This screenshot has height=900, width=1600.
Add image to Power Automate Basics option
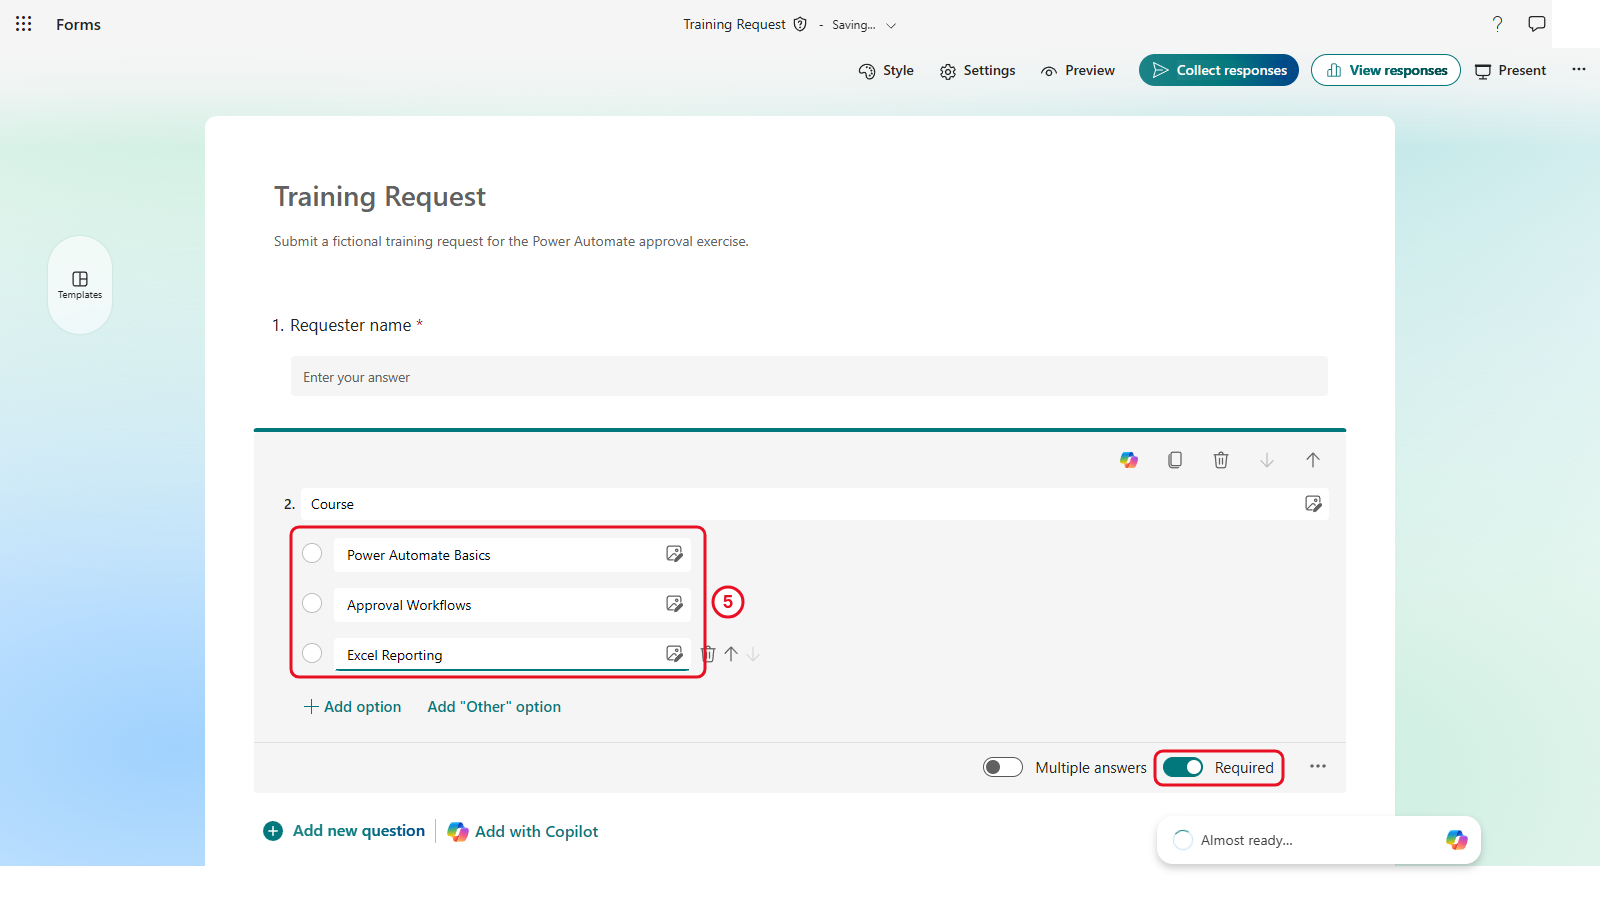click(675, 554)
